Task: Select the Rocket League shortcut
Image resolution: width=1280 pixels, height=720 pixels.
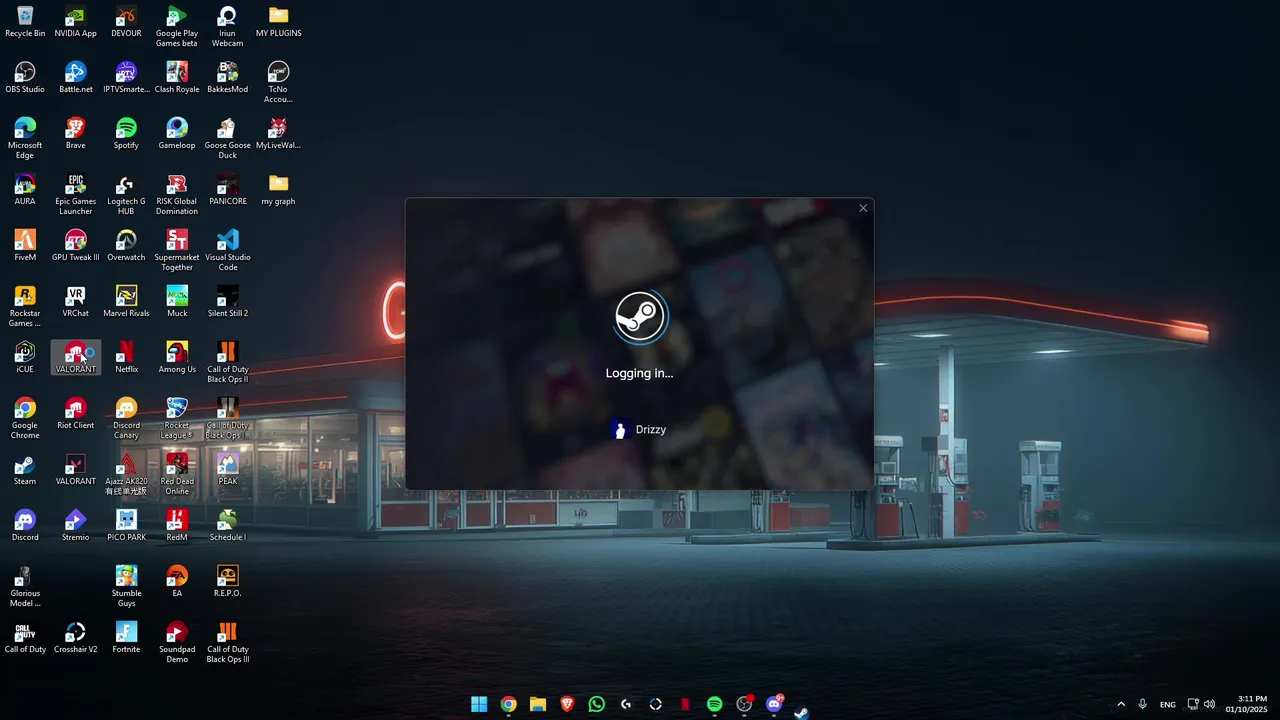Action: coord(177,419)
